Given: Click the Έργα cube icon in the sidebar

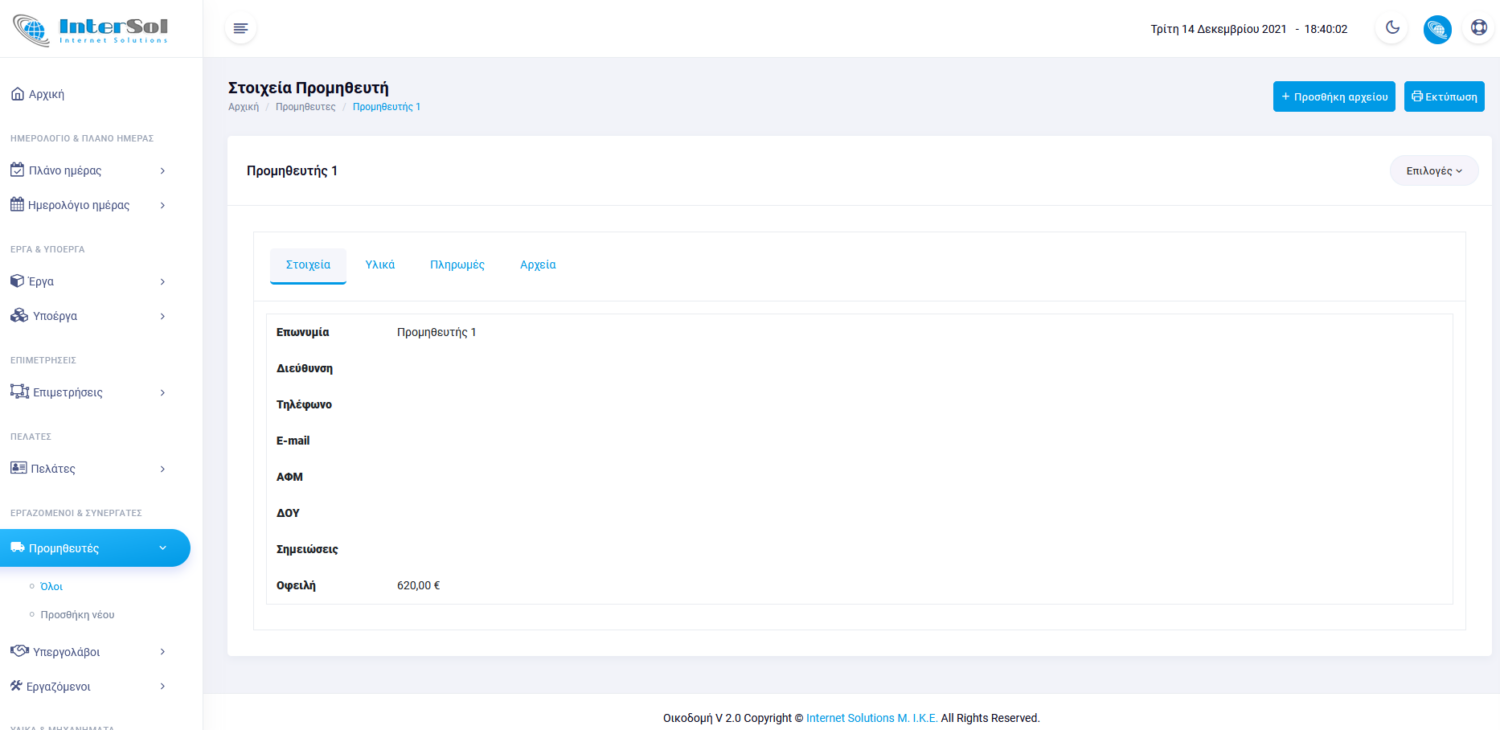Looking at the screenshot, I should click(17, 281).
